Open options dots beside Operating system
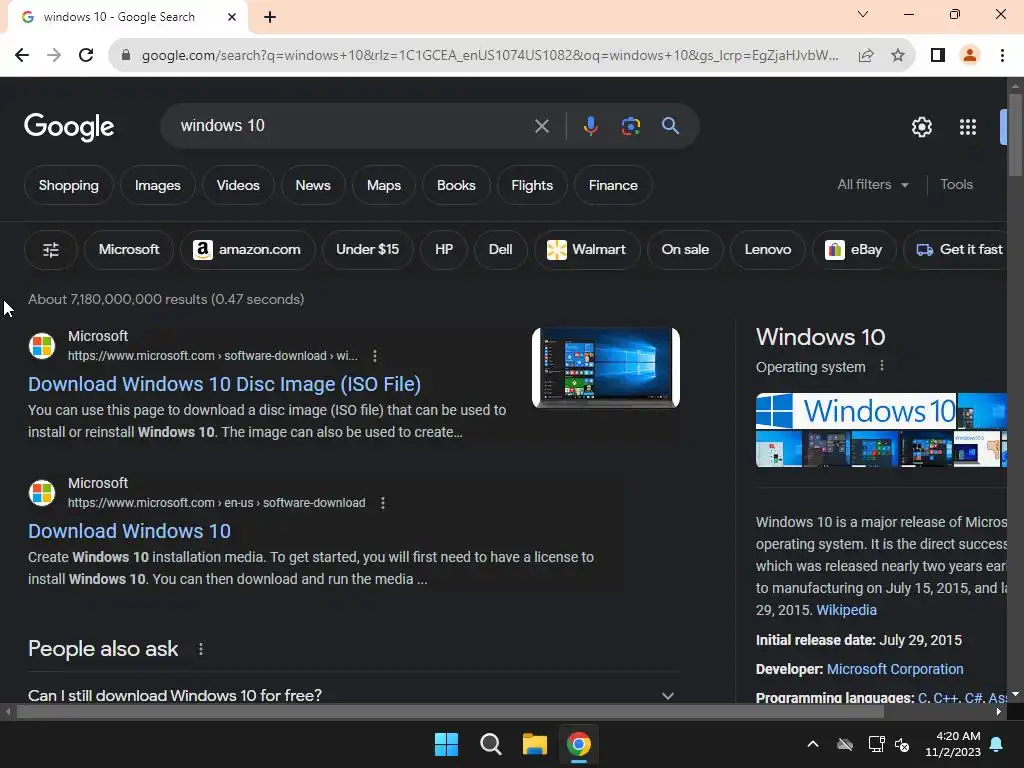Image resolution: width=1024 pixels, height=768 pixels. coord(882,366)
